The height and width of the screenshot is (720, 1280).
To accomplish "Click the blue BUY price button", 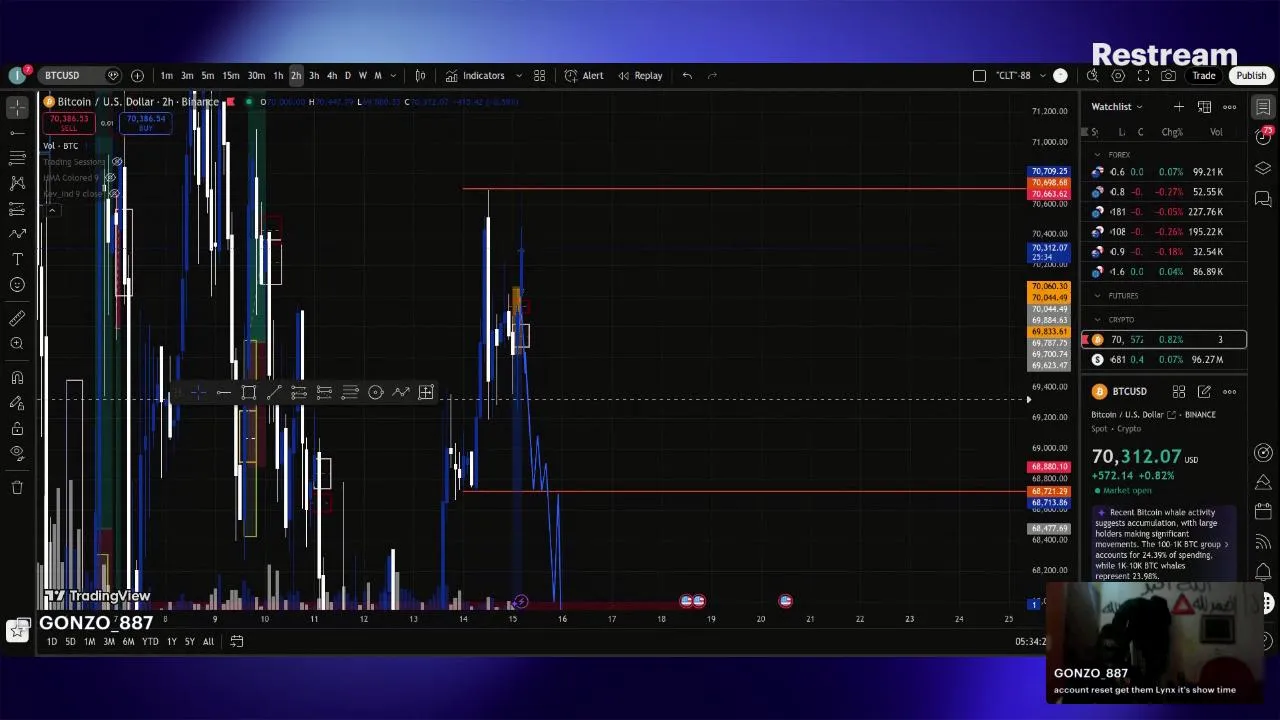I will [146, 122].
